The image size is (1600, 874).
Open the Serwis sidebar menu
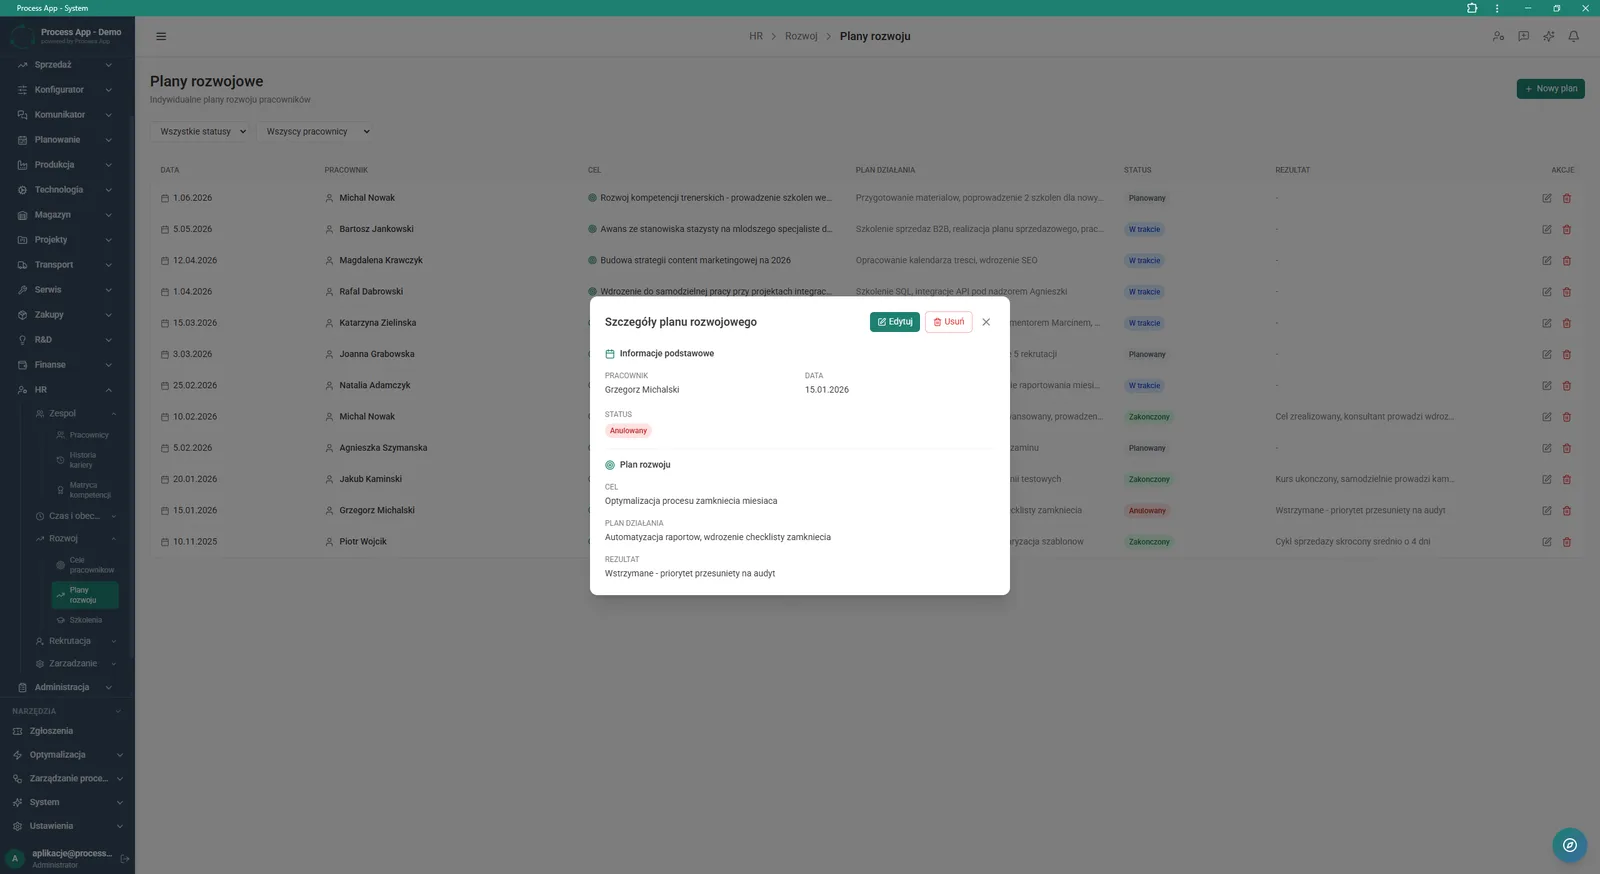coord(65,290)
